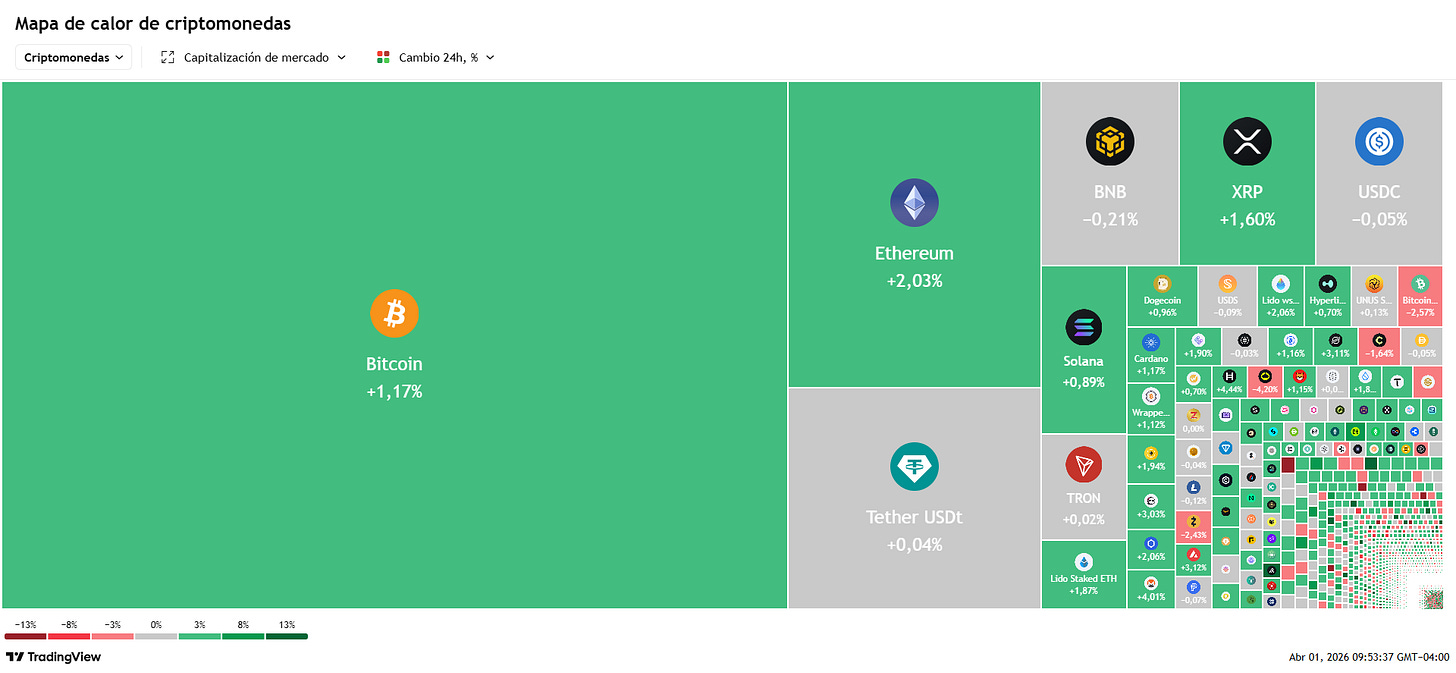1456x673 pixels.
Task: Select the −13% dark red legend swatch
Action: pyautogui.click(x=25, y=636)
